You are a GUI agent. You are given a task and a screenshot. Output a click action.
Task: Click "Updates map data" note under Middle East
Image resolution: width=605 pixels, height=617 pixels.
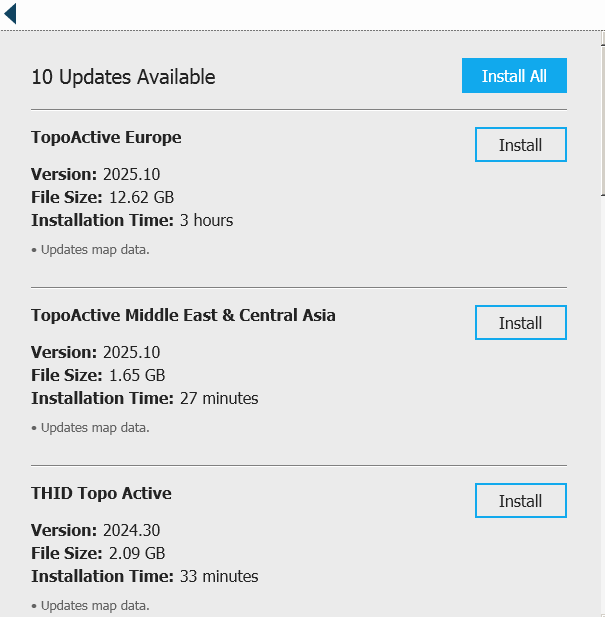point(91,427)
